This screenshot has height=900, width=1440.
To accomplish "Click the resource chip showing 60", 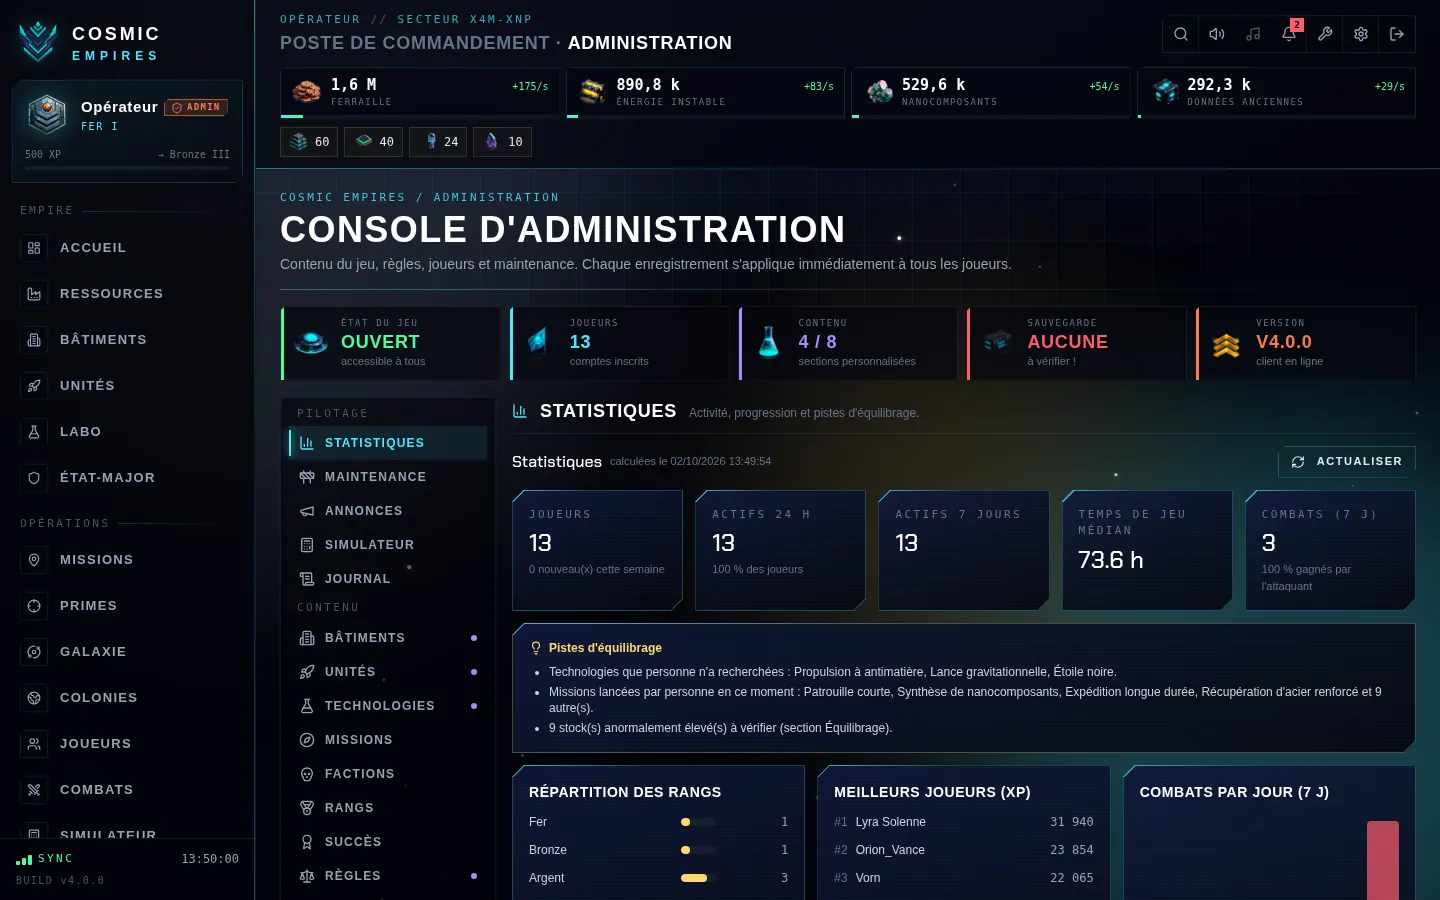I will (x=309, y=142).
